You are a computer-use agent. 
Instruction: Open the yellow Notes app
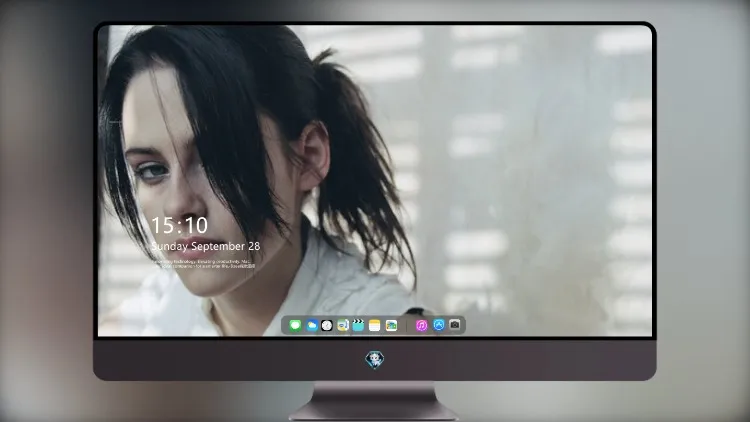coord(375,325)
